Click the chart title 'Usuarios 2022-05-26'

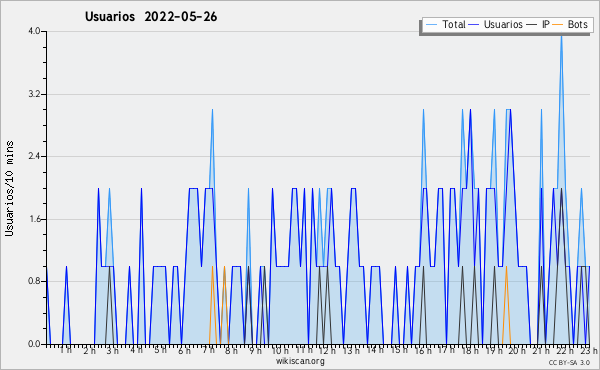(x=151, y=17)
